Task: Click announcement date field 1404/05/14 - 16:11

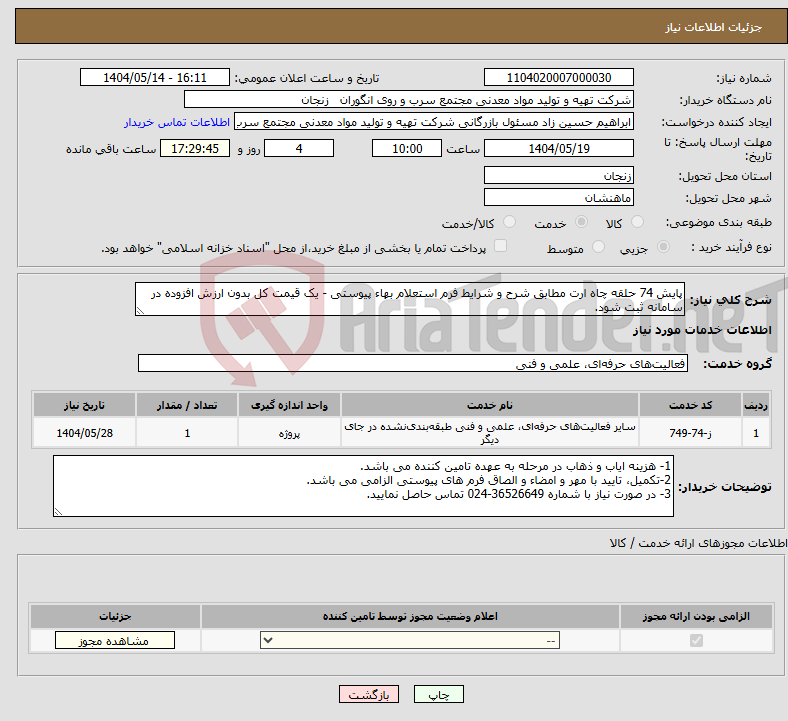Action: [155, 77]
